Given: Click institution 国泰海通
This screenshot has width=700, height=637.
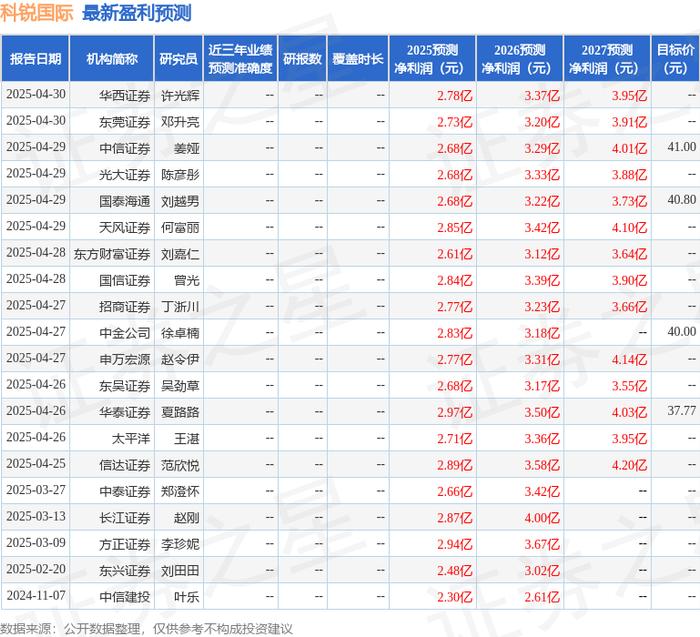Looking at the screenshot, I should (125, 201).
